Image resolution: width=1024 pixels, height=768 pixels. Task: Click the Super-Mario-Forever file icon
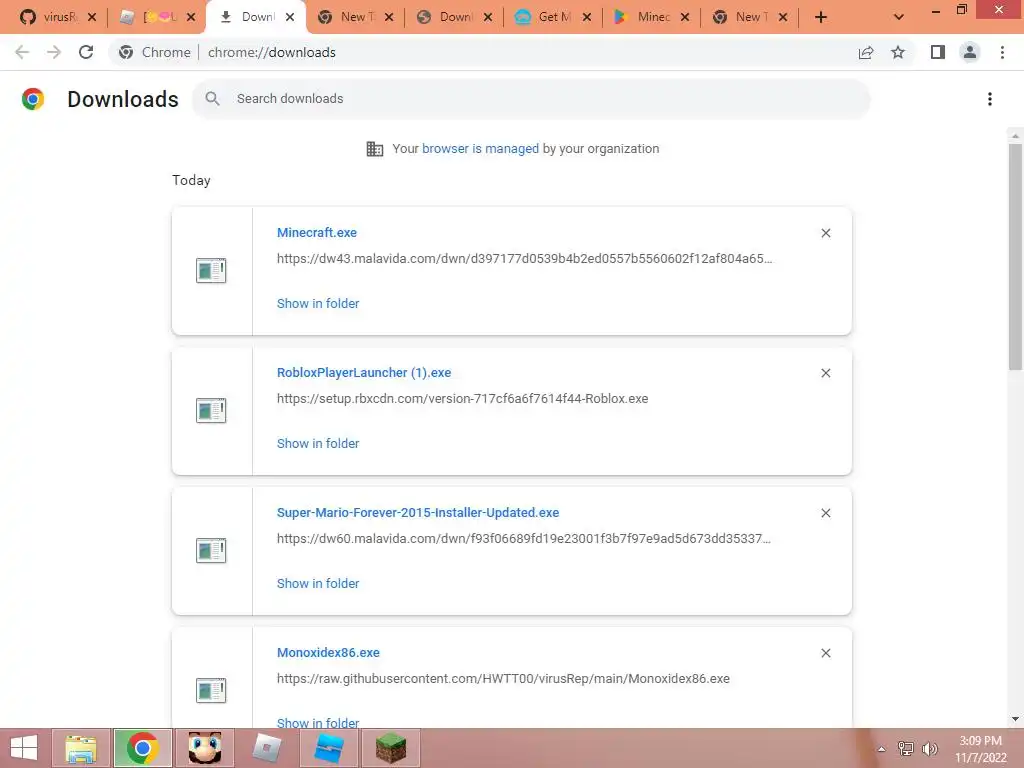[x=211, y=551]
